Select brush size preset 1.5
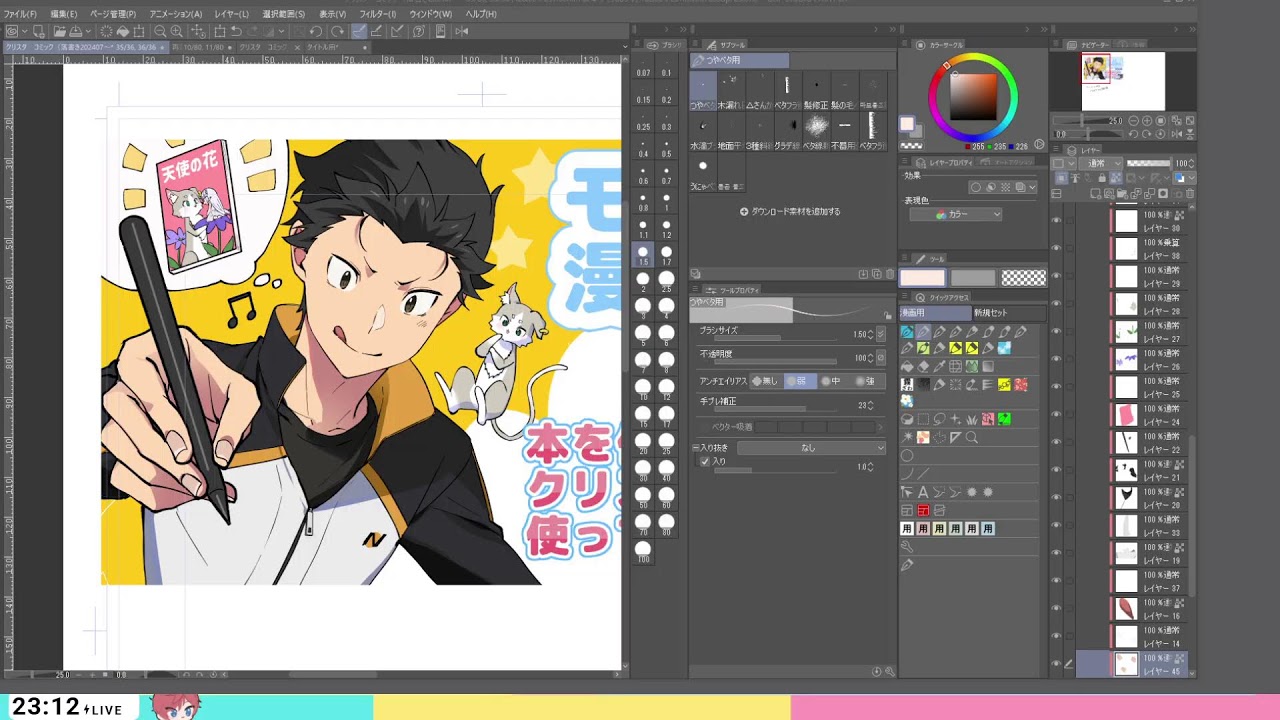 pyautogui.click(x=643, y=255)
